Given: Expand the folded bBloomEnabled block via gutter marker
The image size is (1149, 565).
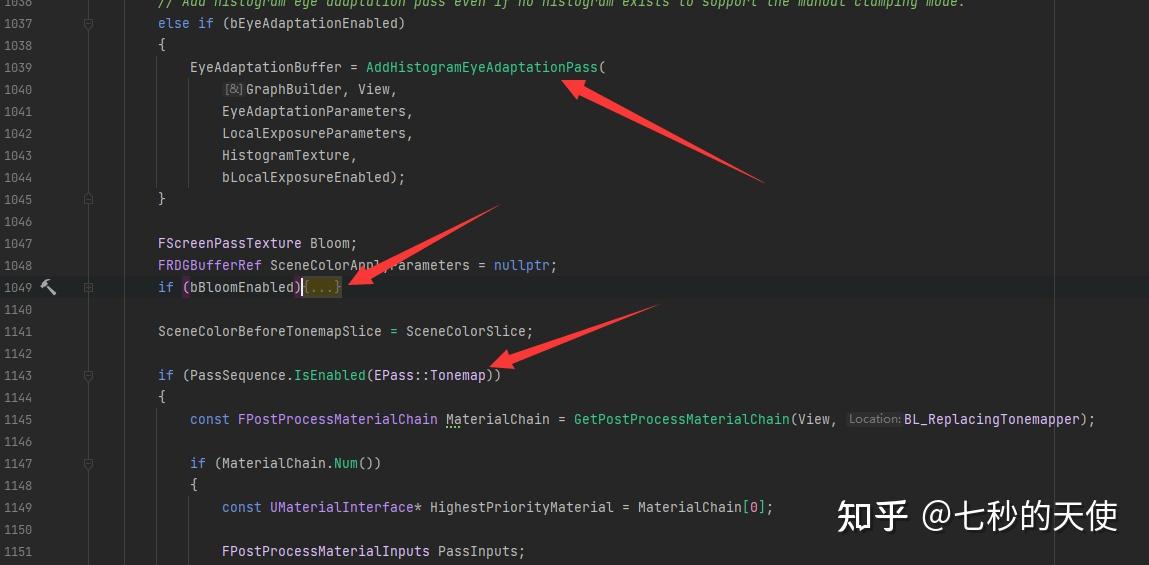Looking at the screenshot, I should tap(88, 287).
